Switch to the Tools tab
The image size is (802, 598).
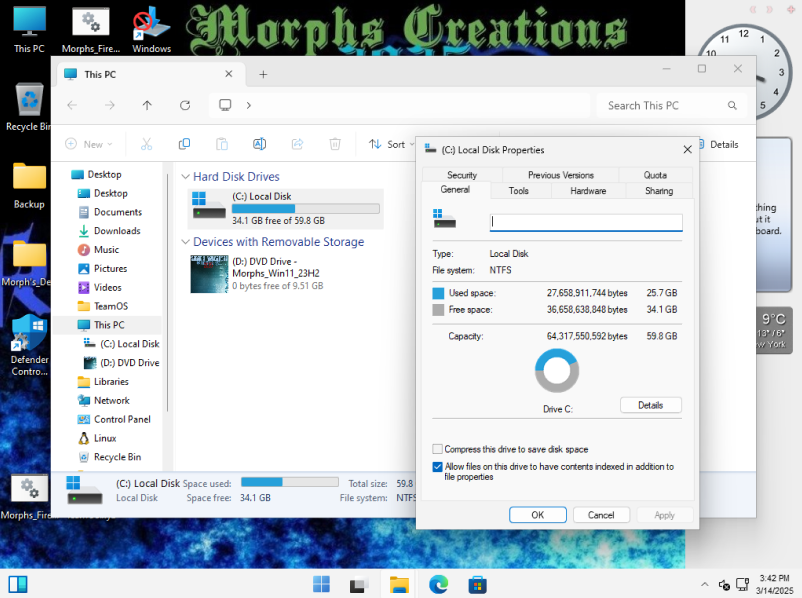[519, 190]
